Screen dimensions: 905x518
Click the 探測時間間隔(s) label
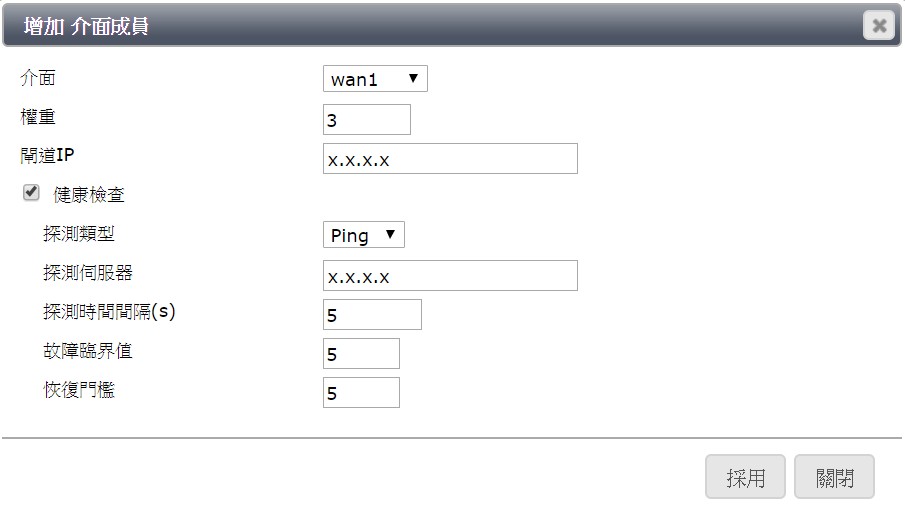pyautogui.click(x=109, y=312)
